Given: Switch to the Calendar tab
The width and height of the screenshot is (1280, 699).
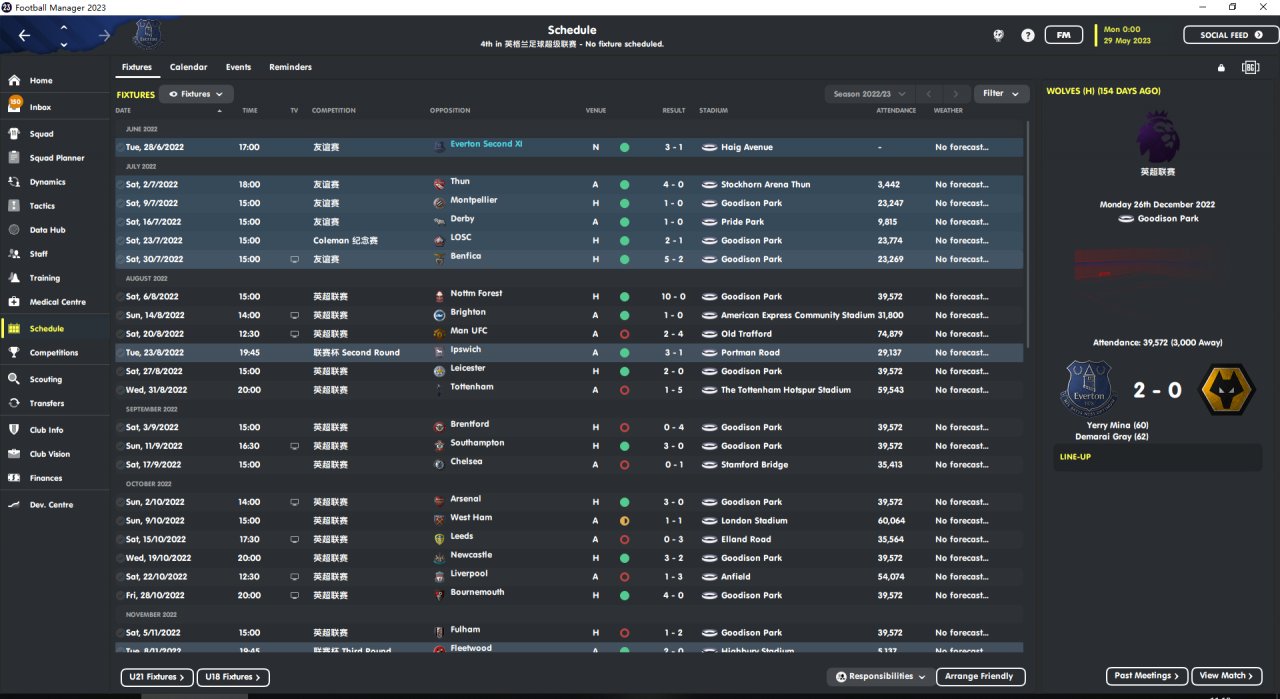Looking at the screenshot, I should 189,67.
